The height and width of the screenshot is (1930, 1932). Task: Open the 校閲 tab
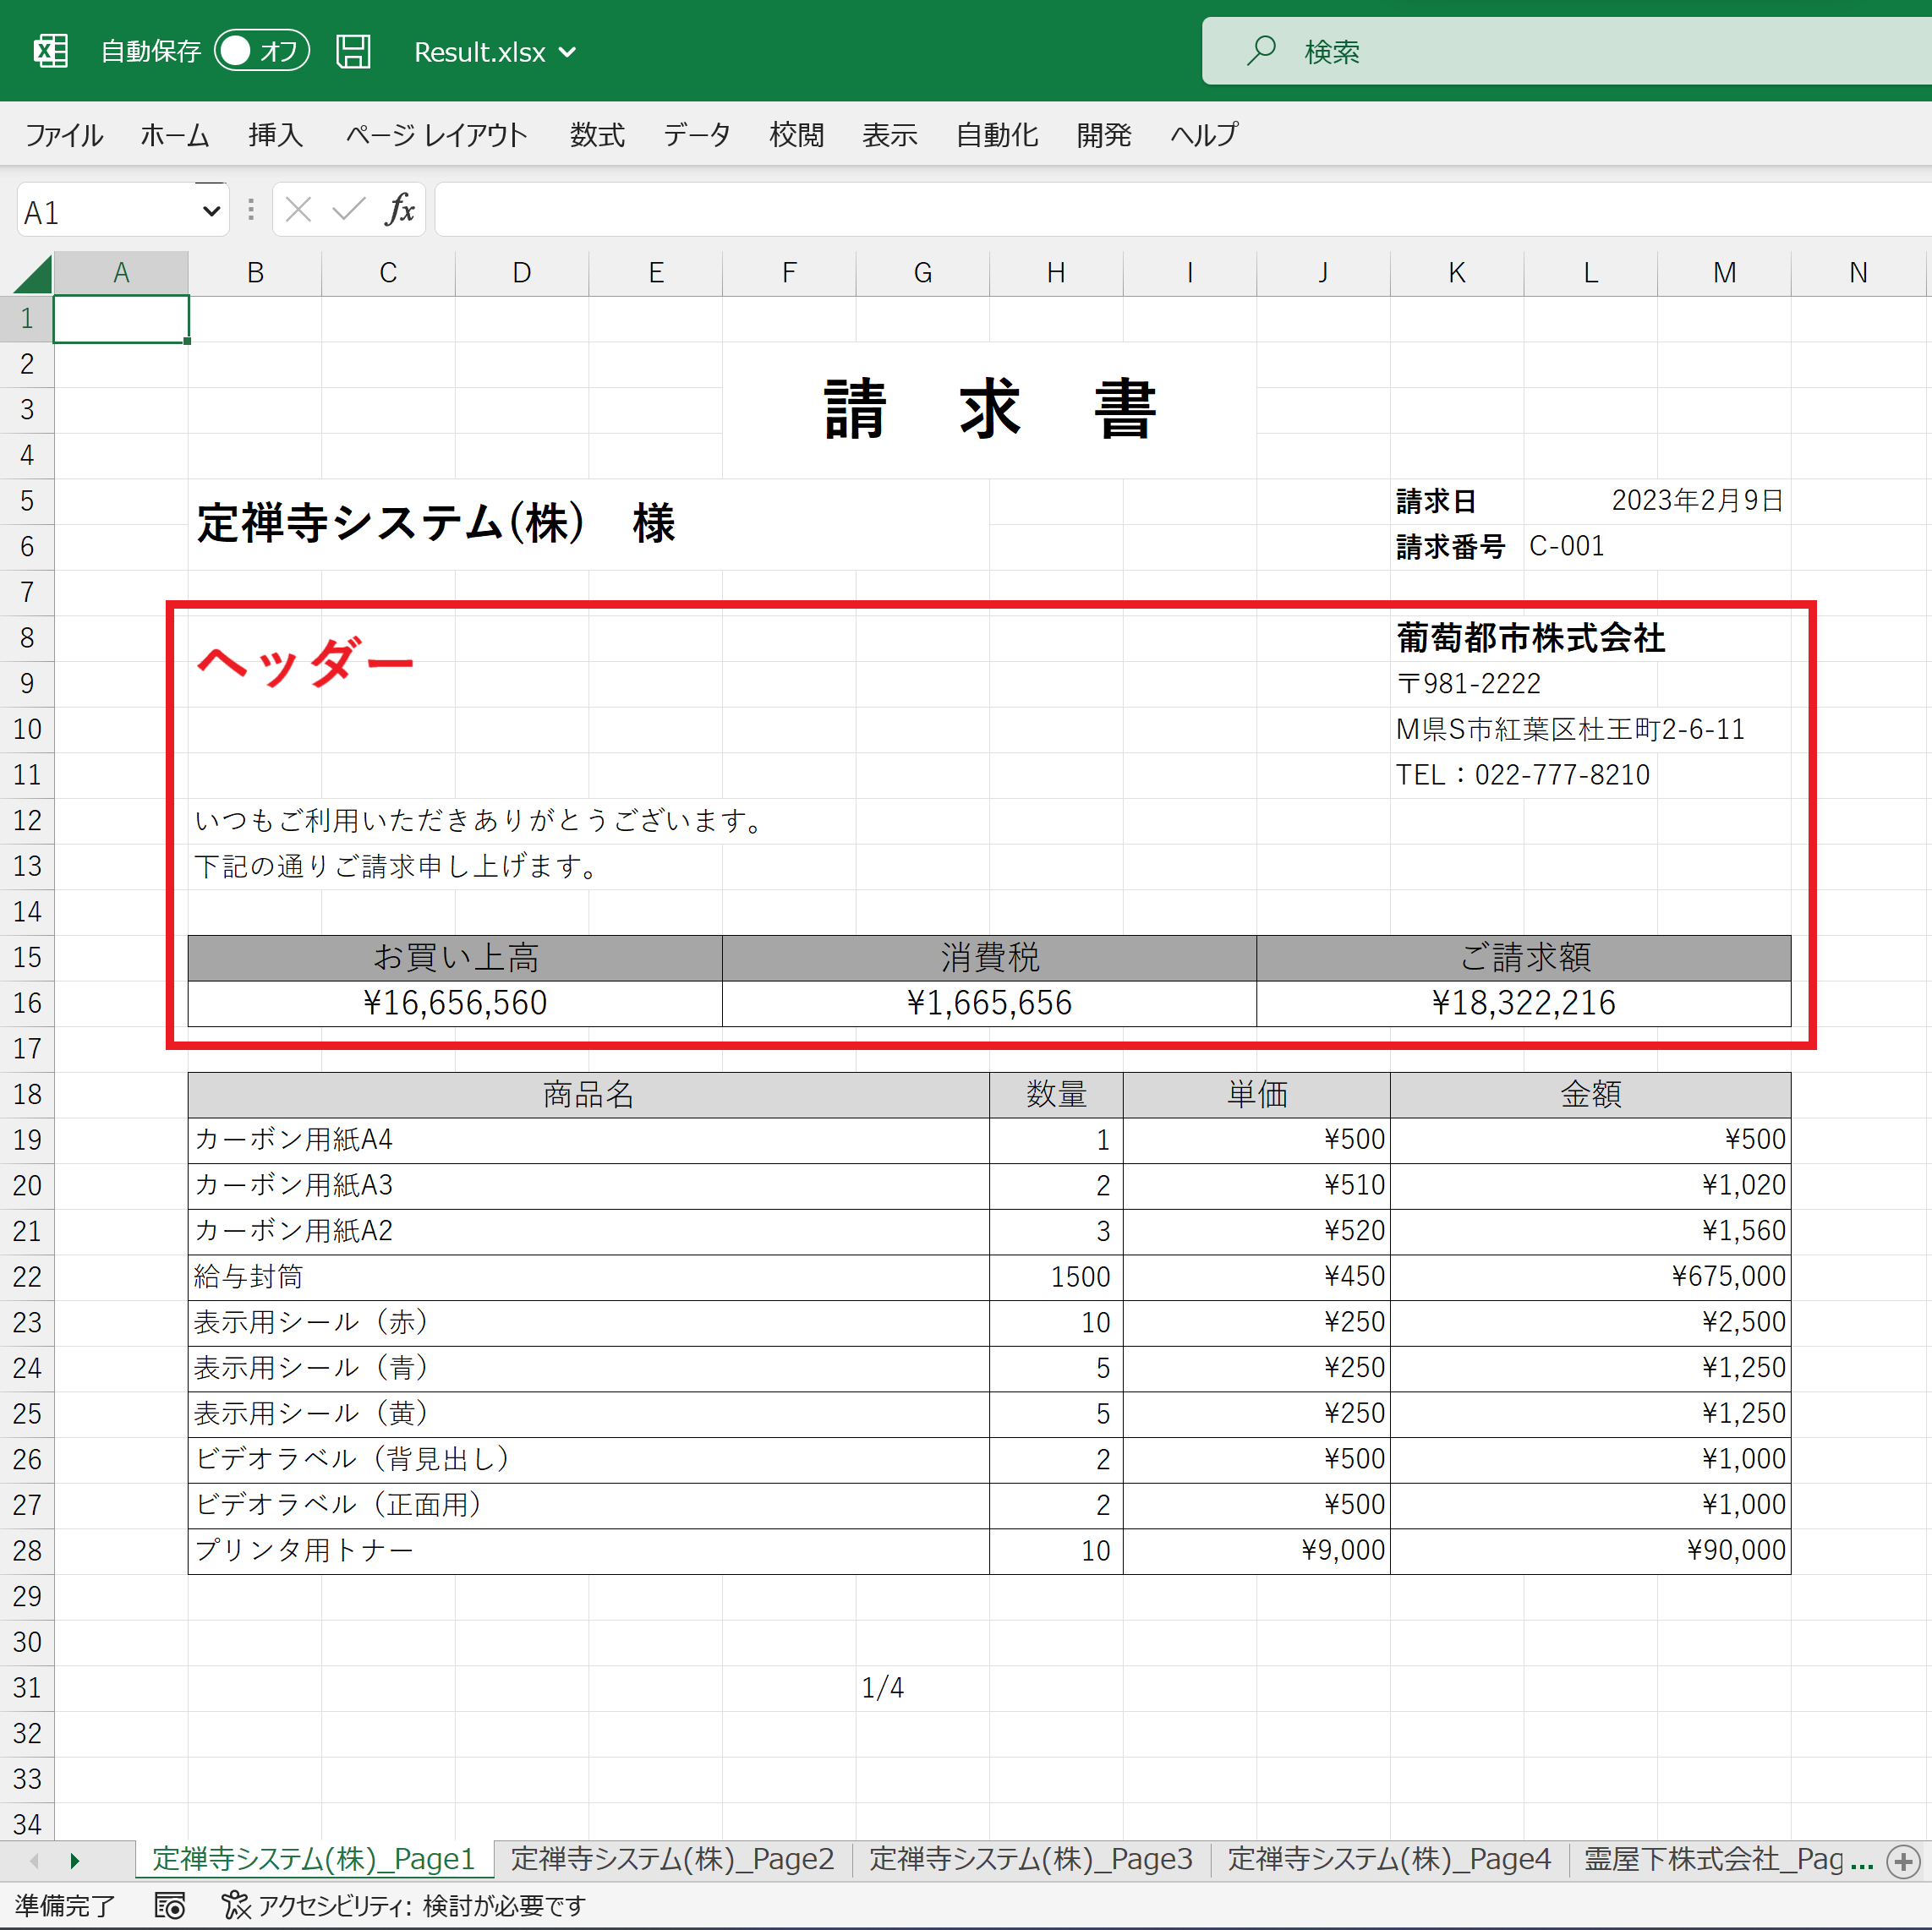pyautogui.click(x=796, y=135)
